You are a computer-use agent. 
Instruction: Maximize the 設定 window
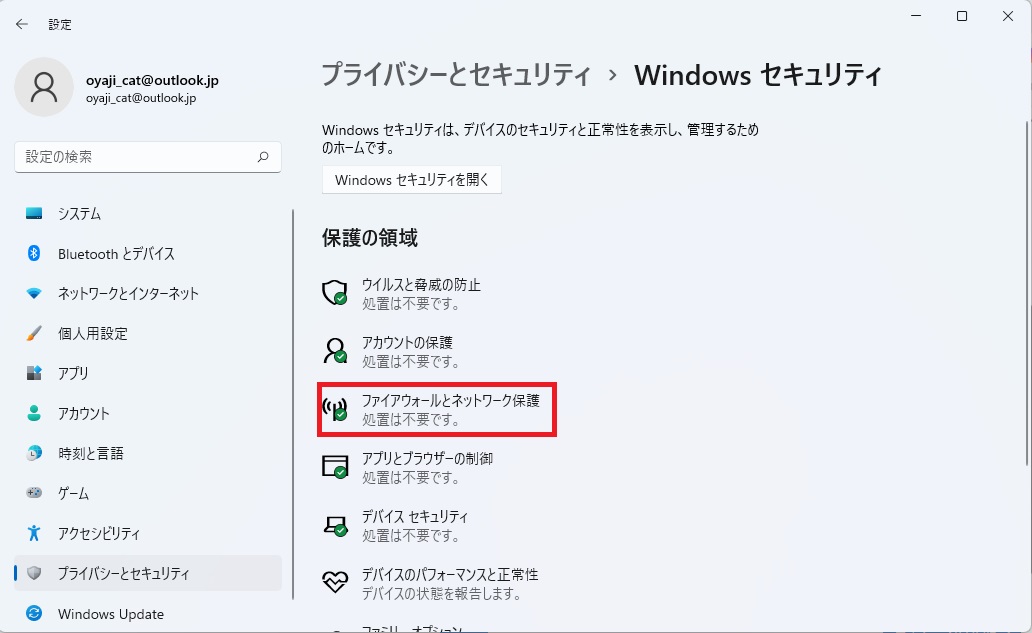click(962, 16)
